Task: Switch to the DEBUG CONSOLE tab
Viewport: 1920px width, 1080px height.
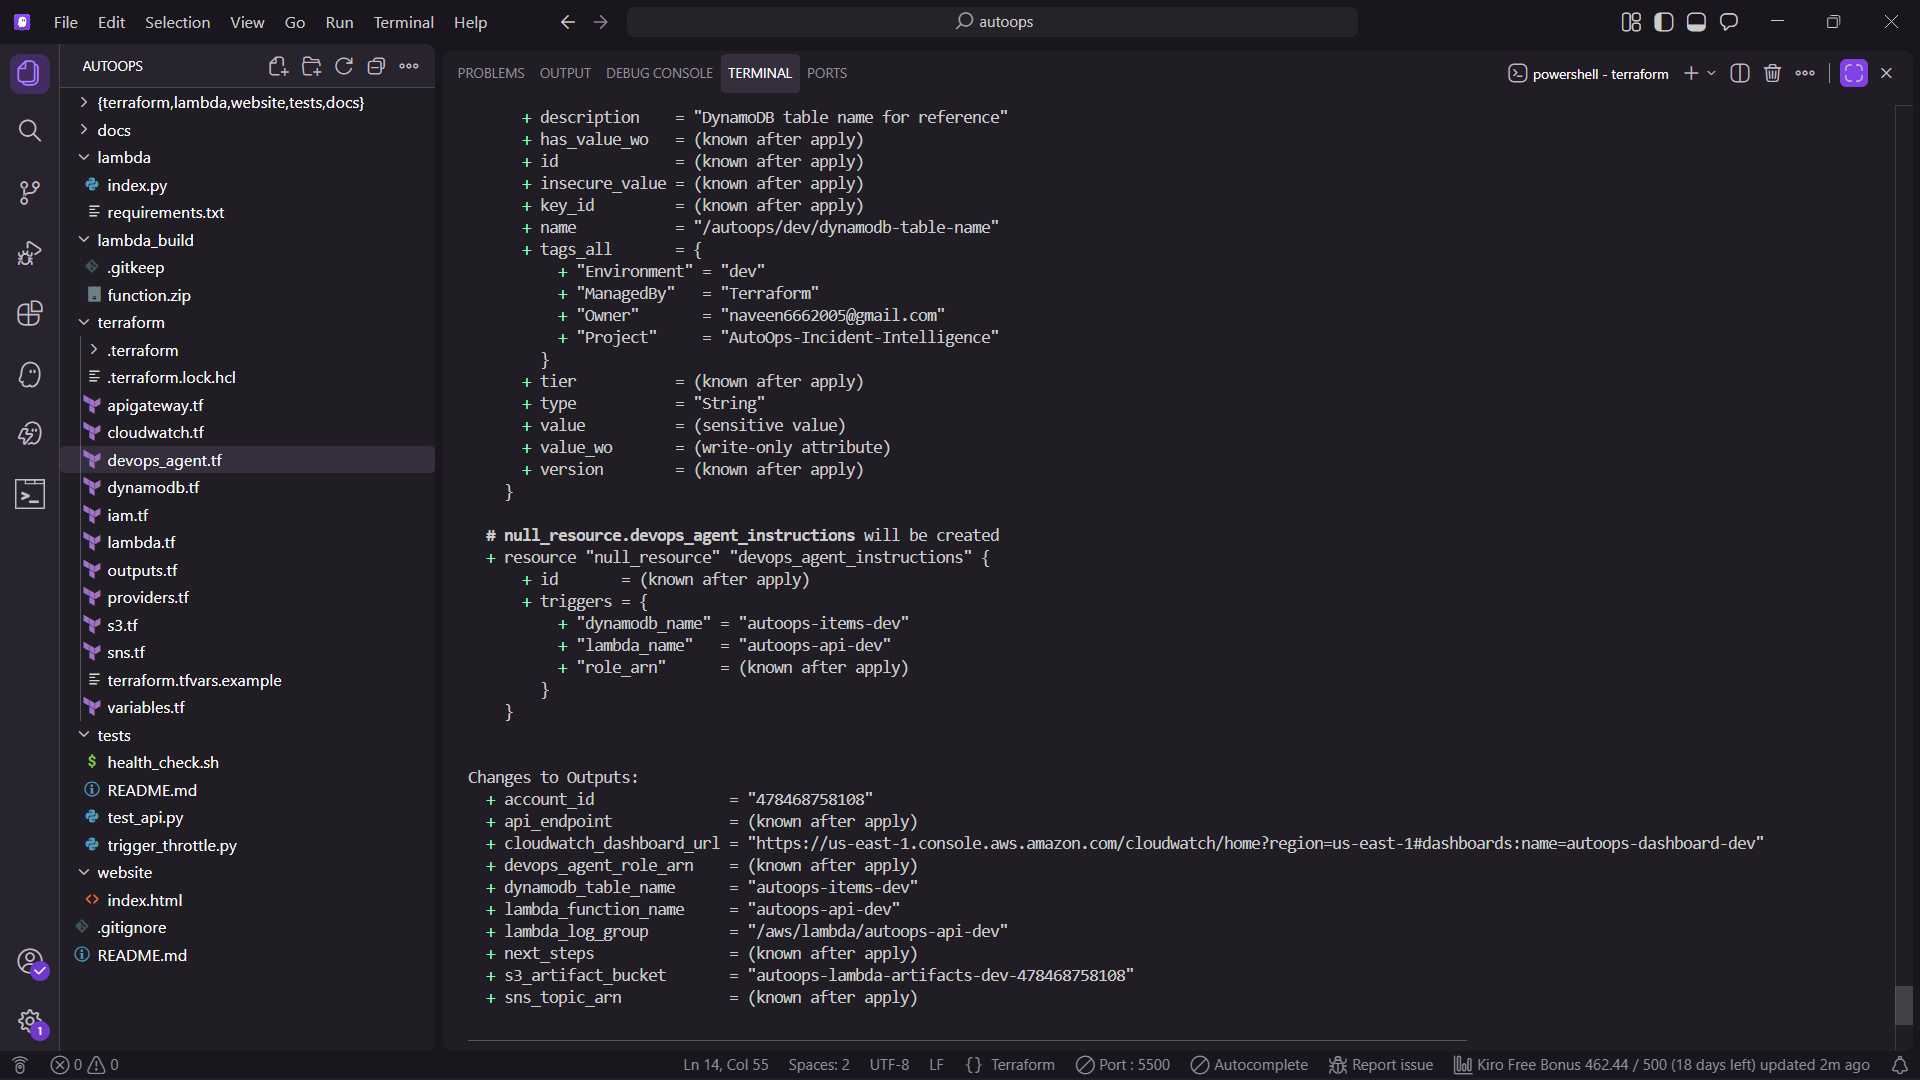Action: click(x=659, y=73)
